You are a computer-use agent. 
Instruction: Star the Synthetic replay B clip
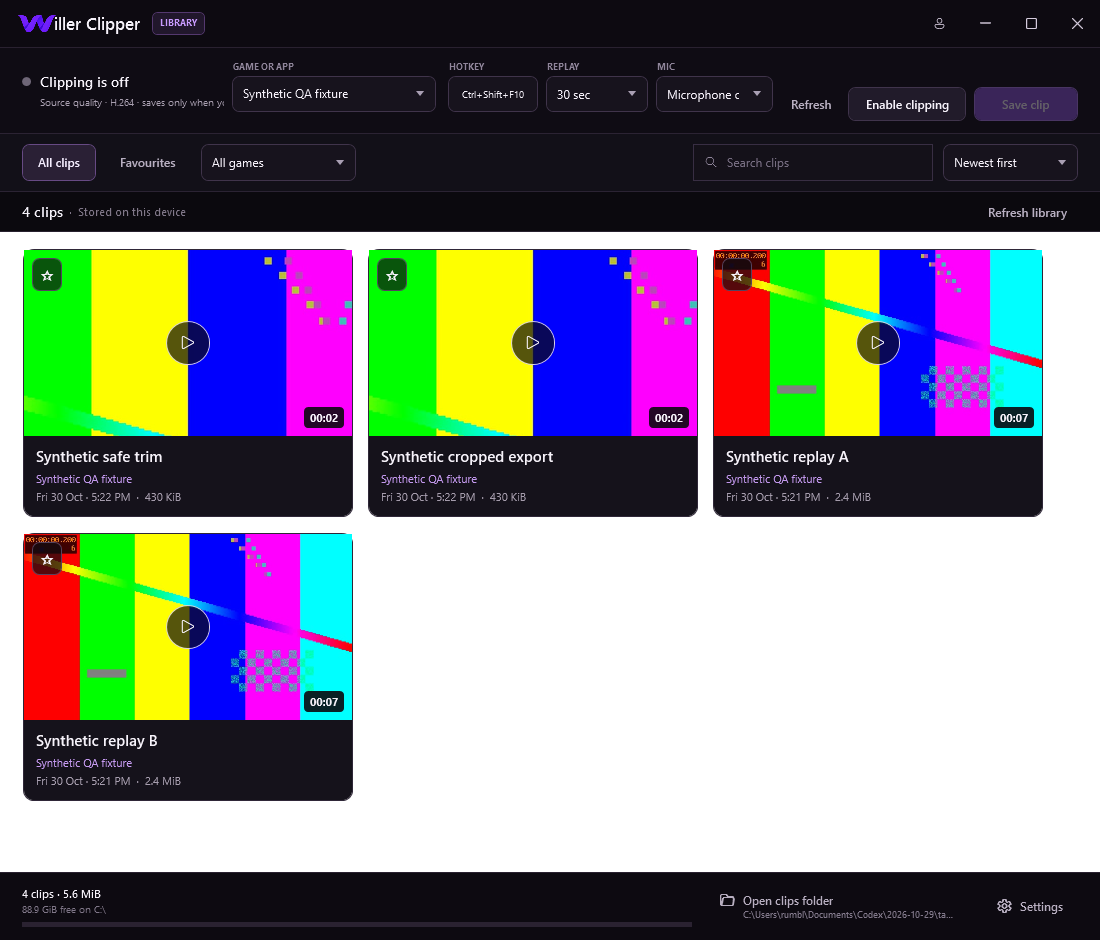tap(47, 560)
